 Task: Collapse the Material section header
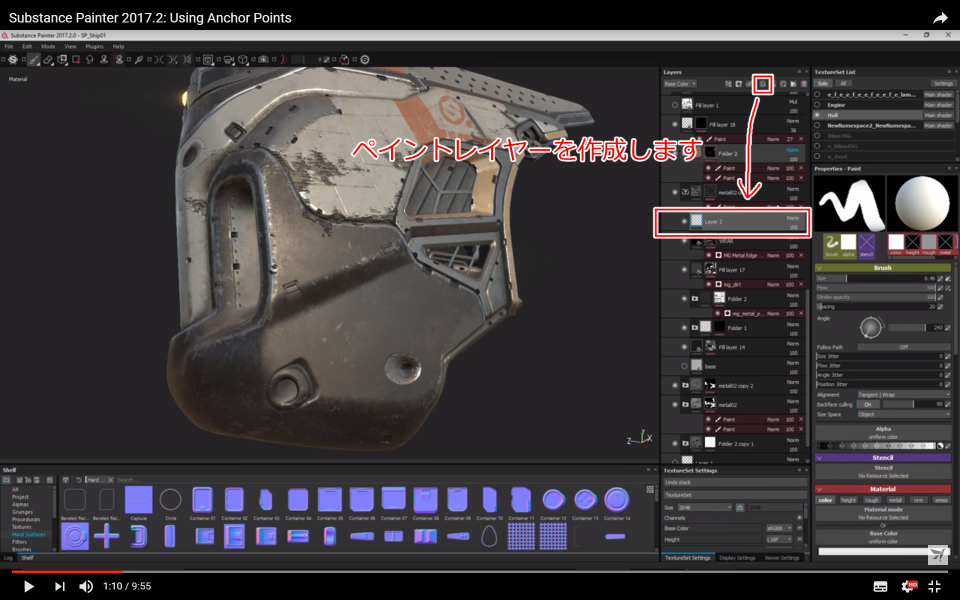pos(882,489)
